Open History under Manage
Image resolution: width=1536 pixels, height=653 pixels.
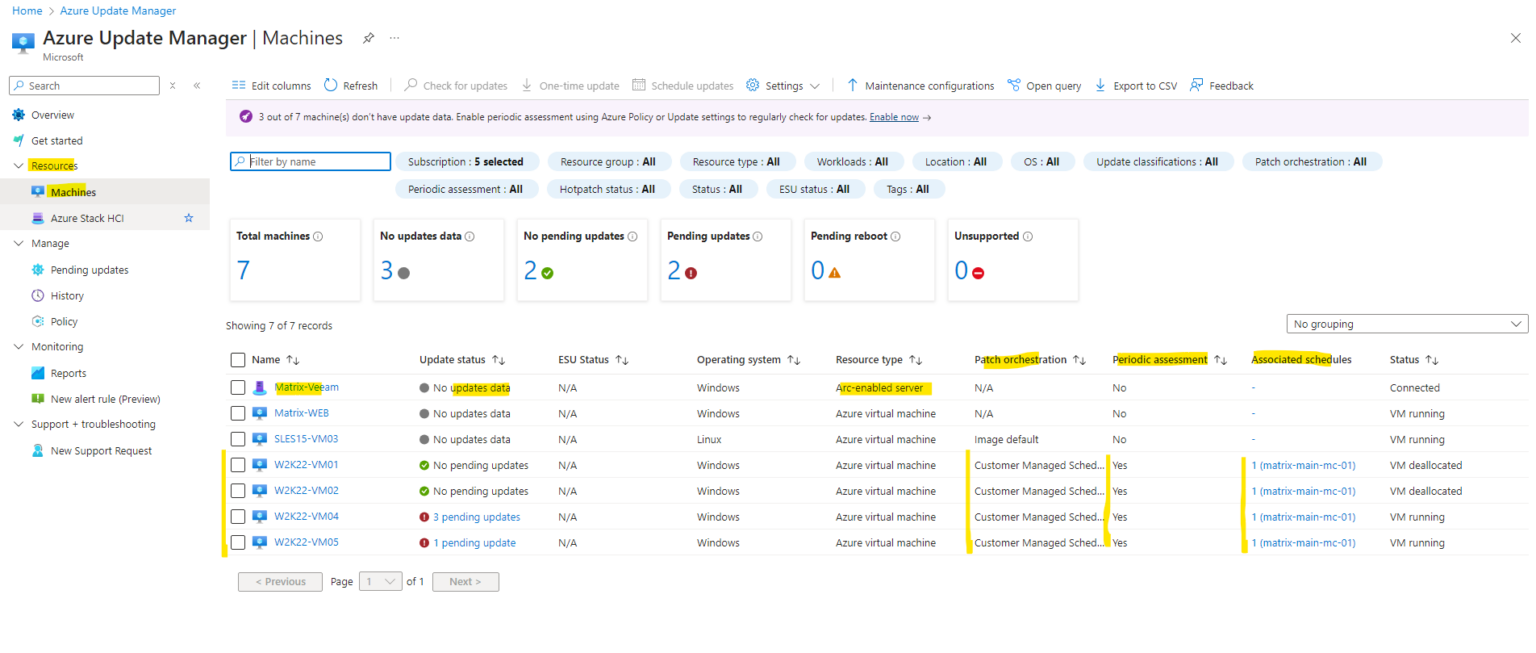68,295
